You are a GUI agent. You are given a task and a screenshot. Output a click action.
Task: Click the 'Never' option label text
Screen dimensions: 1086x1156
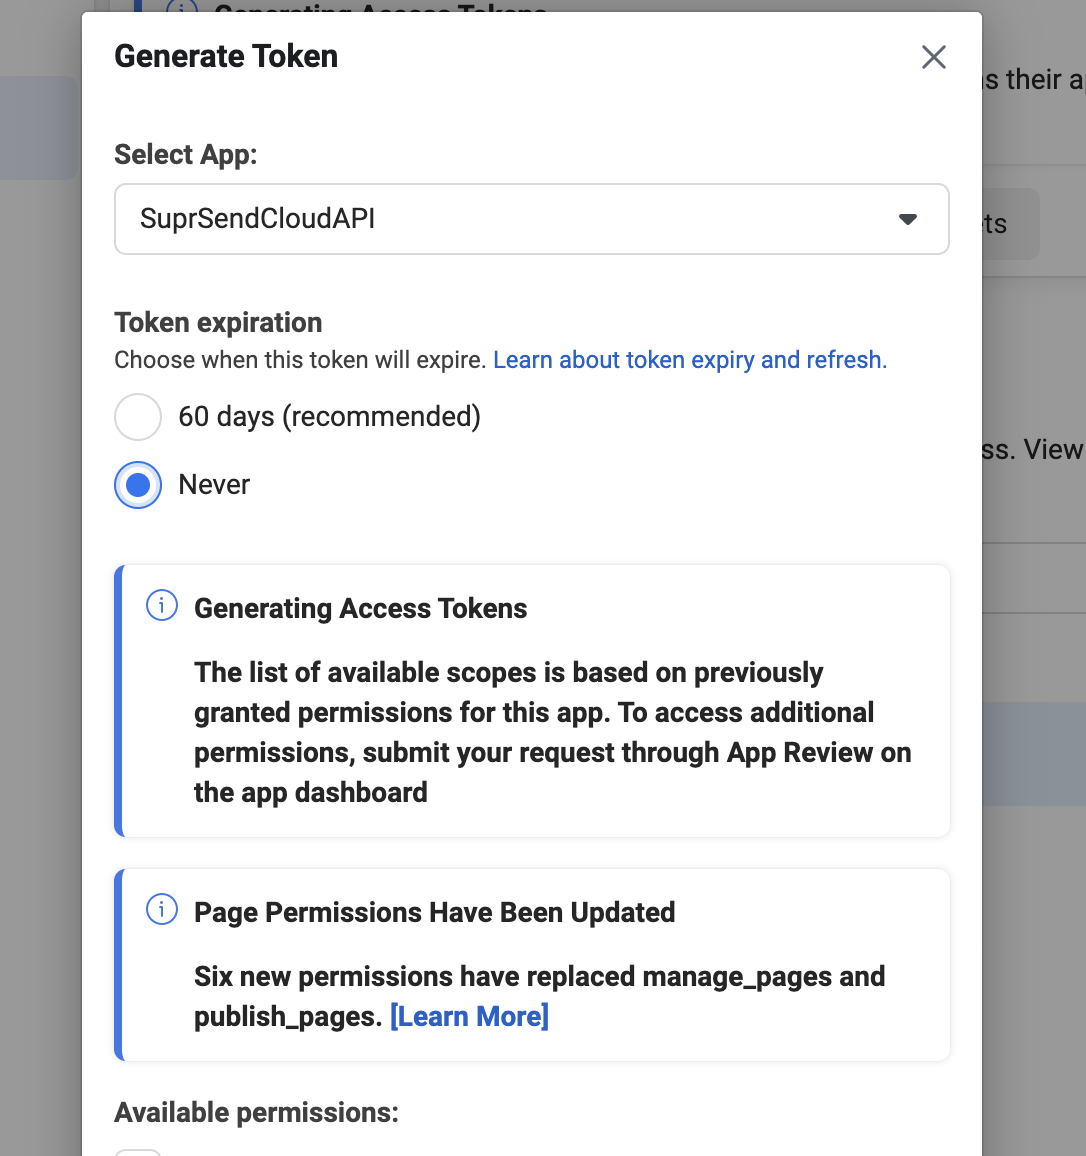point(214,485)
